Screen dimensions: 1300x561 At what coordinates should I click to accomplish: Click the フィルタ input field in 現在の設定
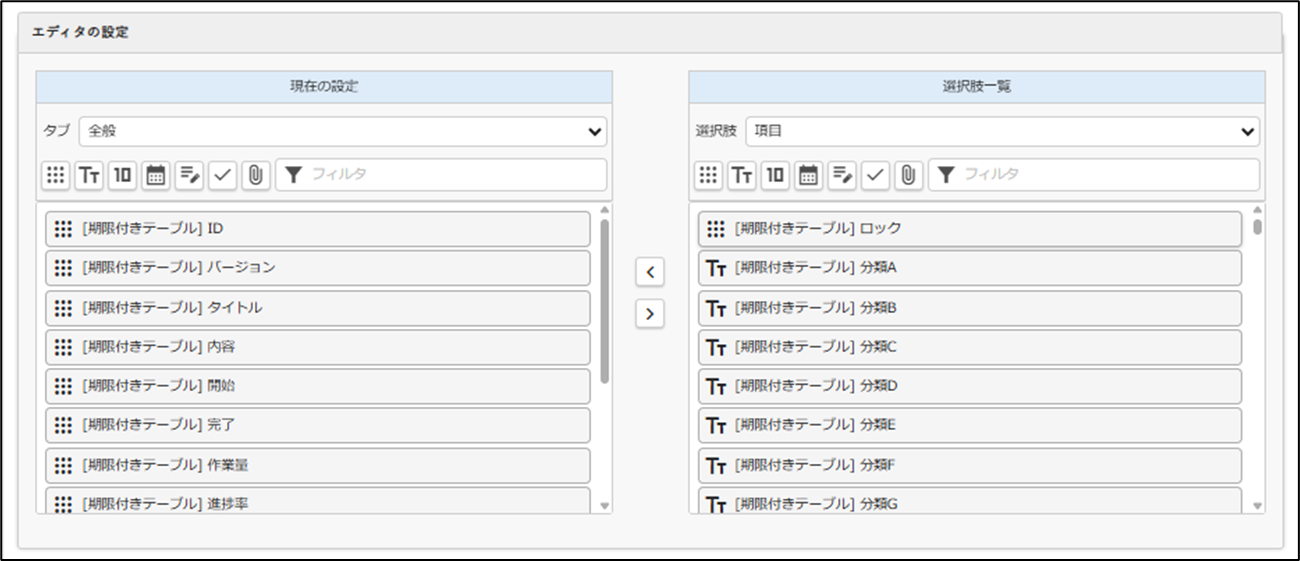[450, 175]
